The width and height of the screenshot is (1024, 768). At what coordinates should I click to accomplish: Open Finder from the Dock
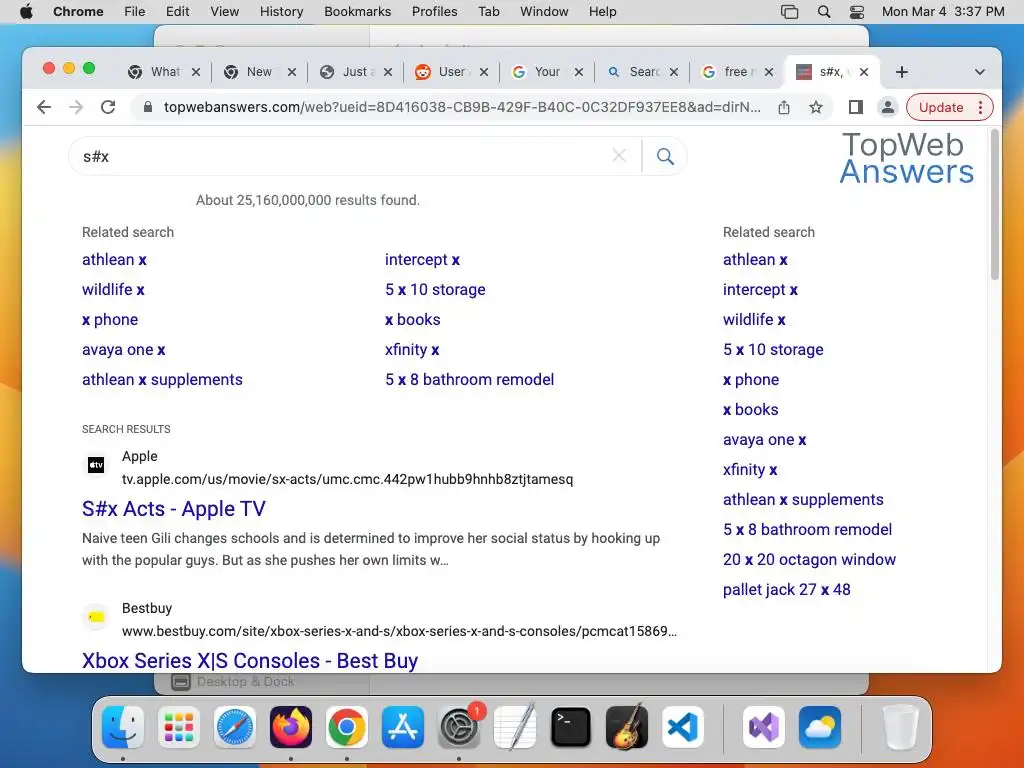tap(123, 727)
